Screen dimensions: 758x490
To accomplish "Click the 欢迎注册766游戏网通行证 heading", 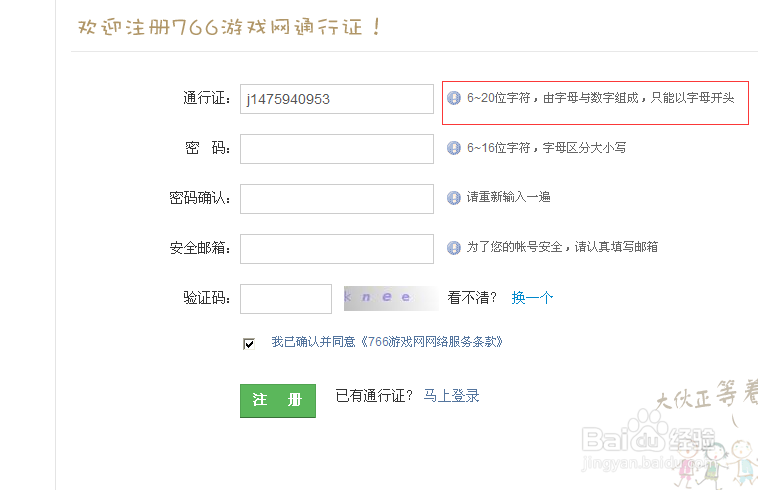I will tap(229, 27).
